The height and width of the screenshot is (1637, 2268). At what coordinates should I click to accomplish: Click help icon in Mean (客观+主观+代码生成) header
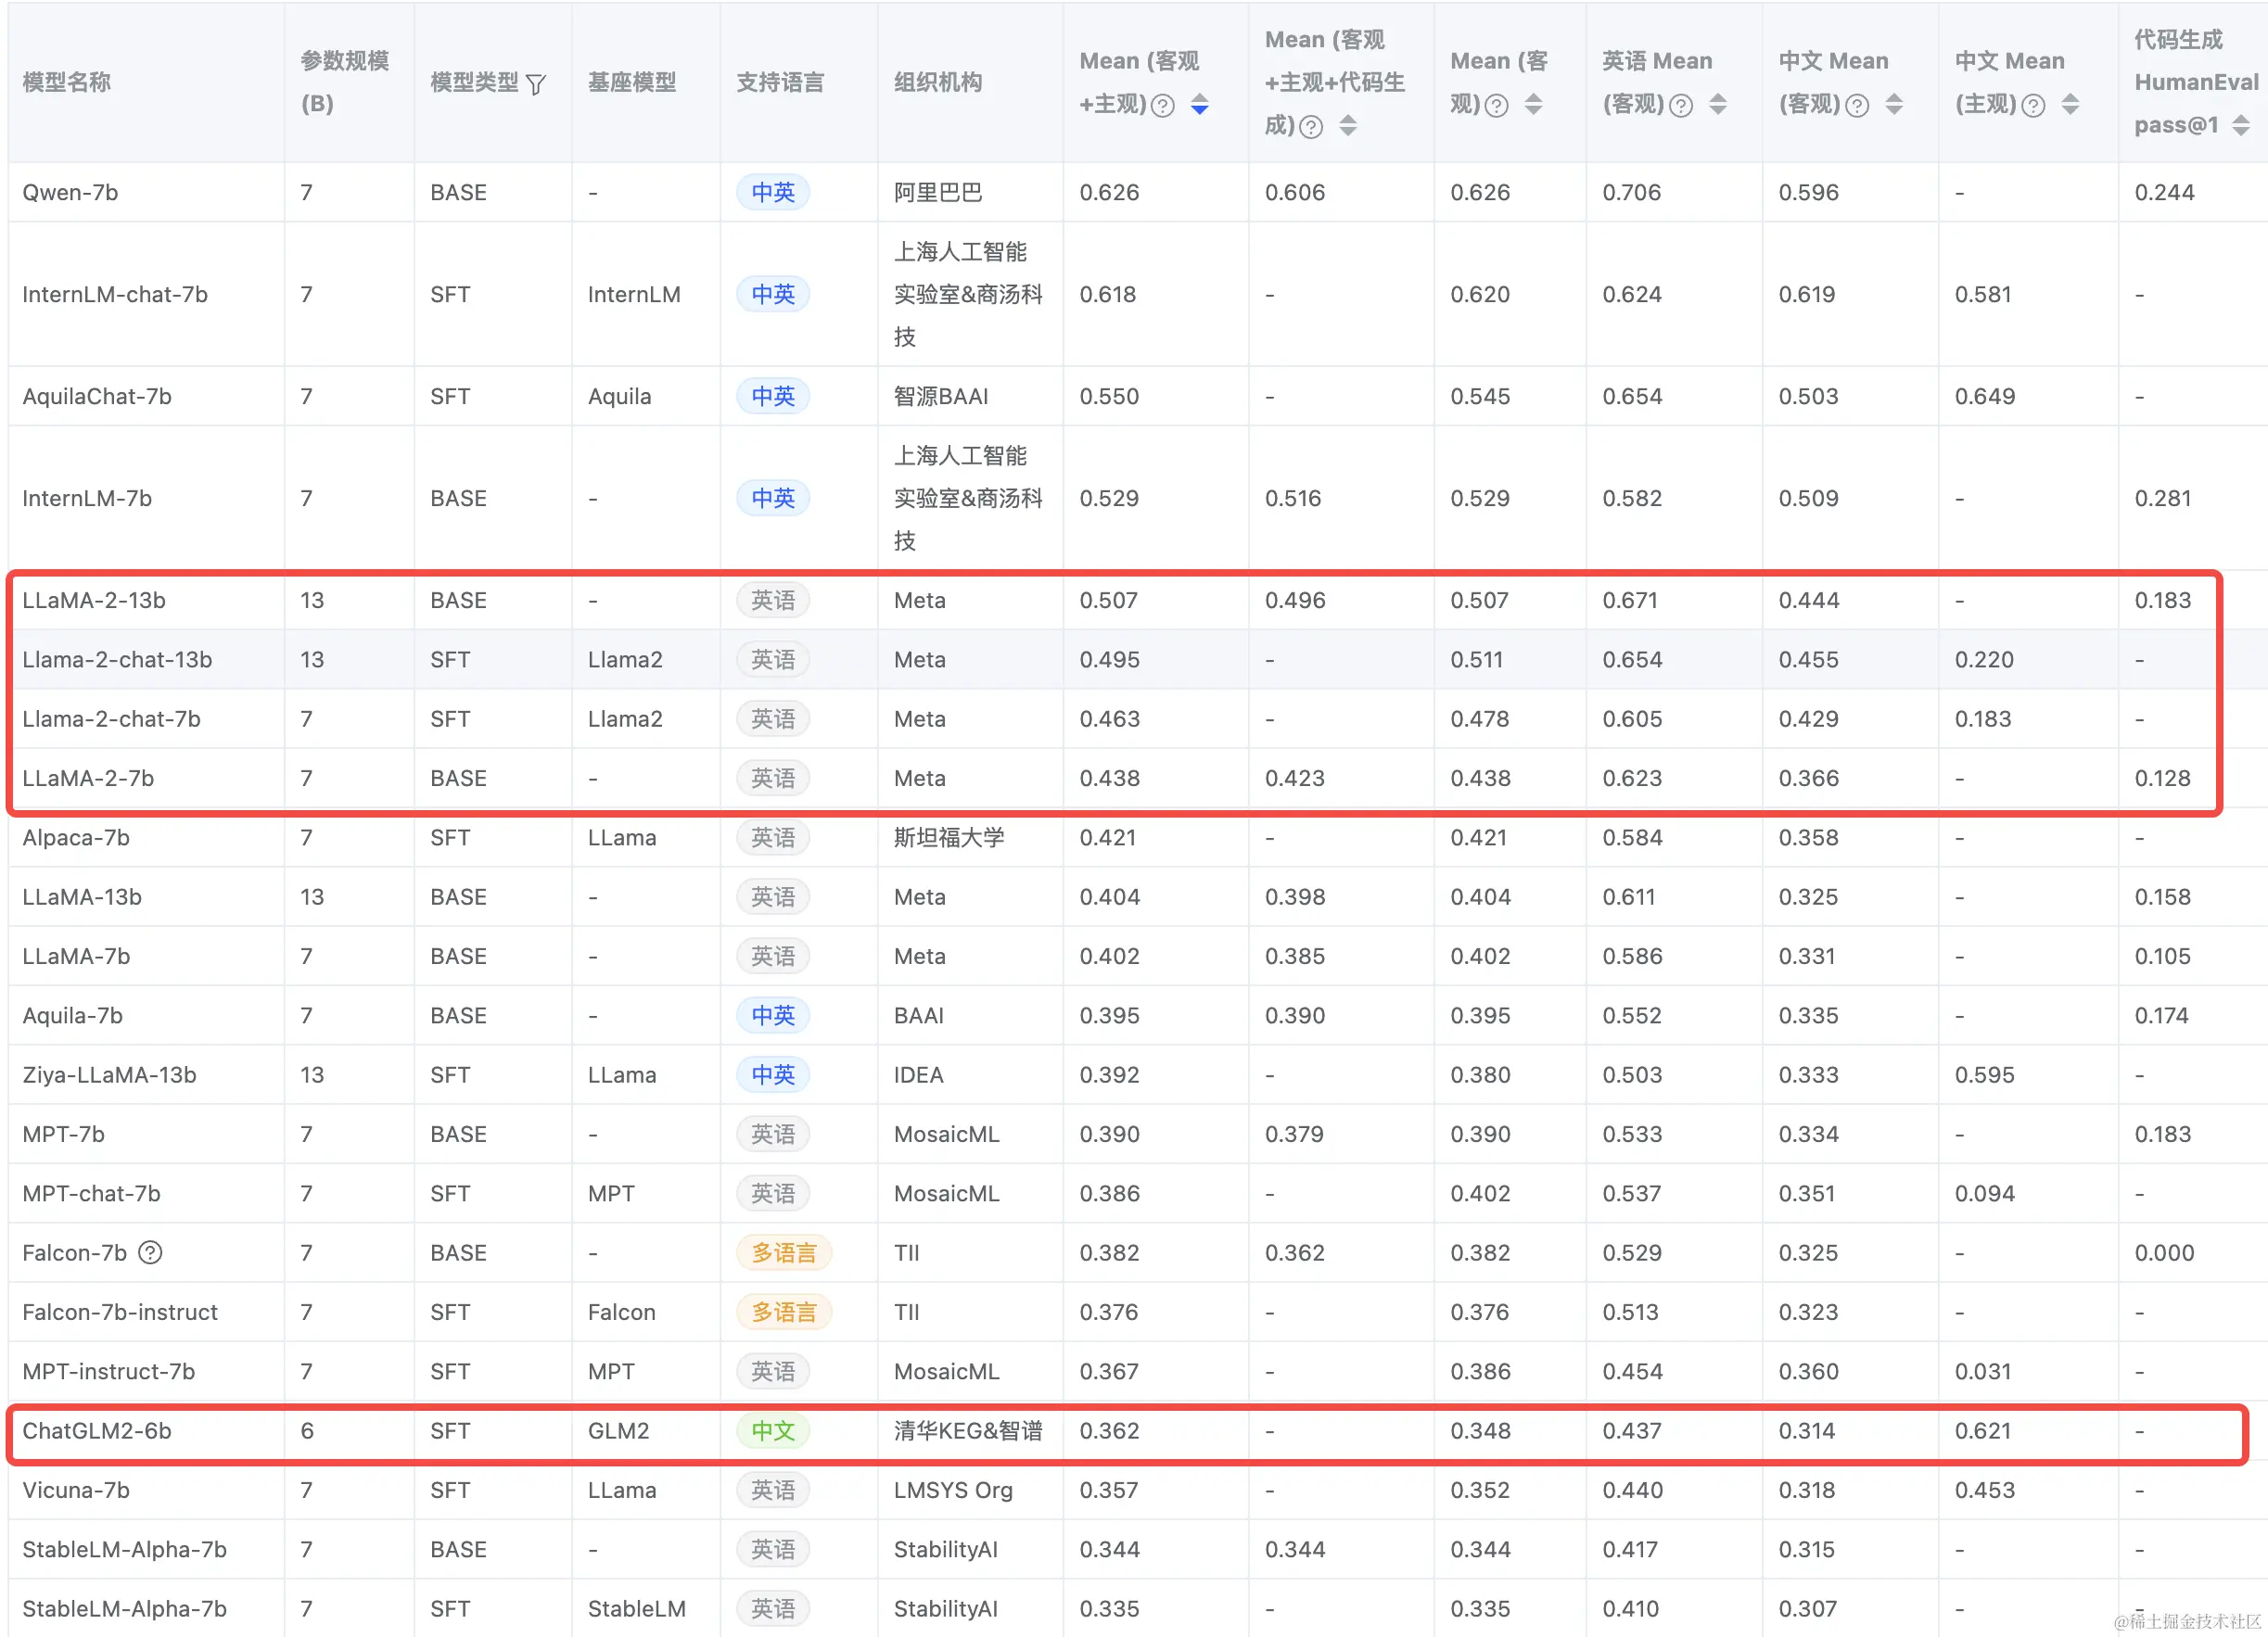[x=1311, y=126]
